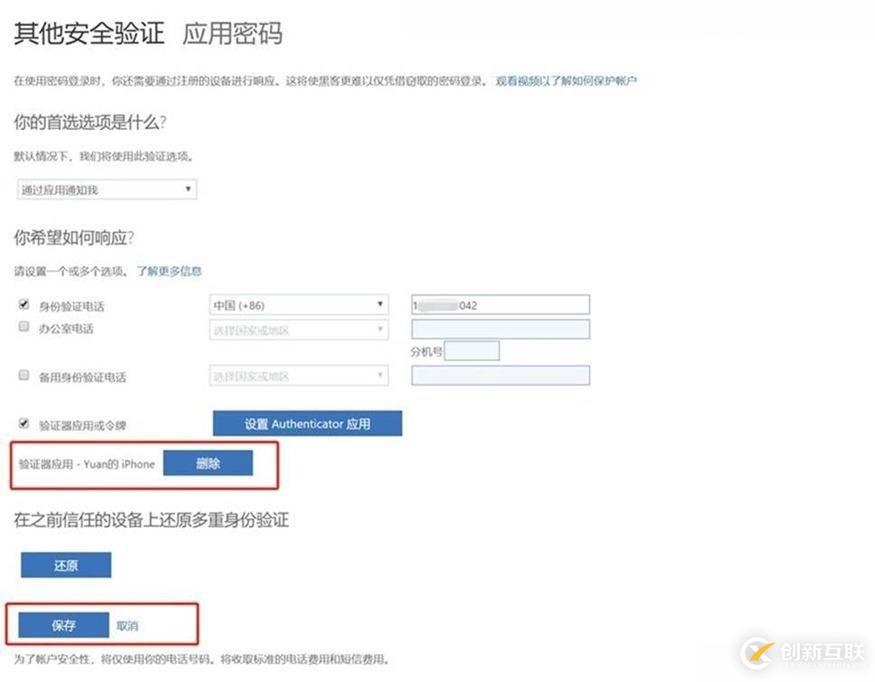
Task: 展开"中国 (+86)"国家代码下拉框
Action: click(x=297, y=305)
